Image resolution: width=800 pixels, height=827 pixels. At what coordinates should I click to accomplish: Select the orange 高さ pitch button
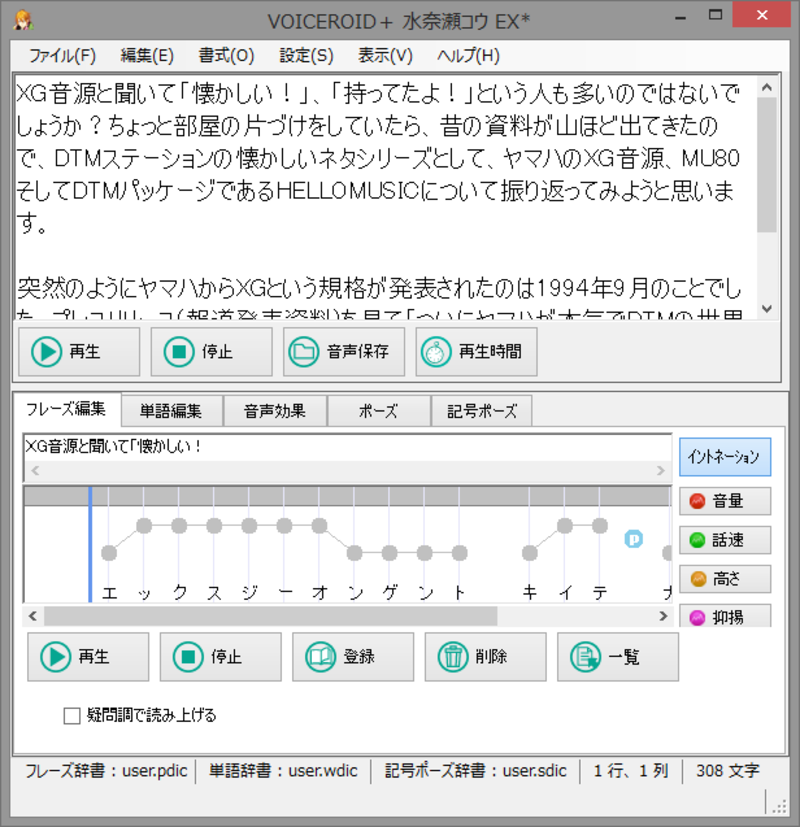(725, 579)
